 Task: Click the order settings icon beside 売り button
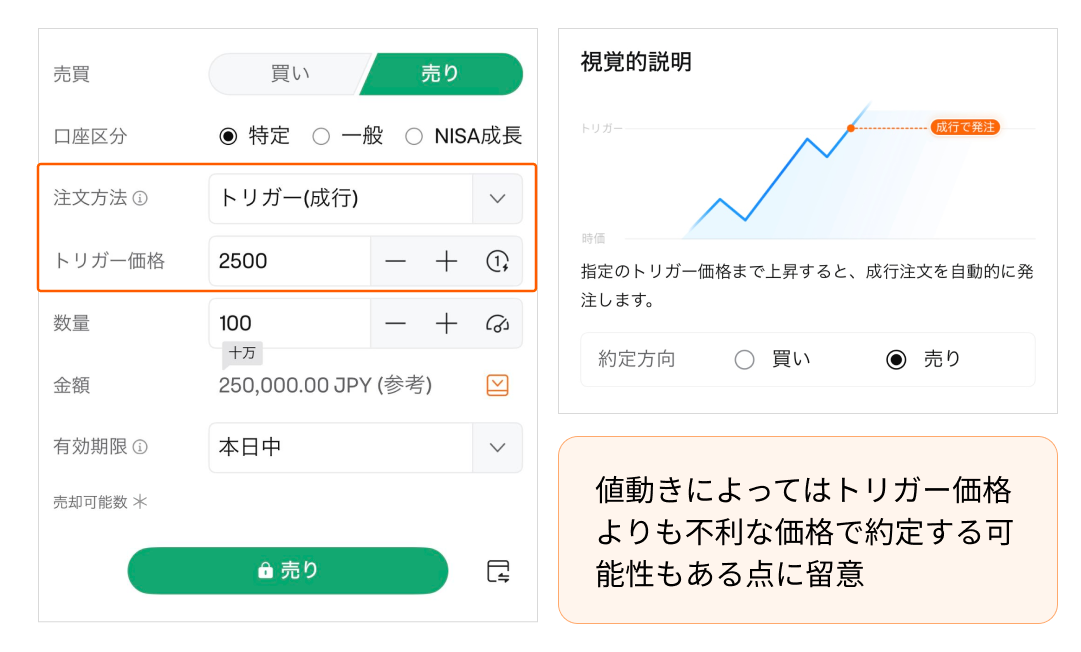[497, 571]
